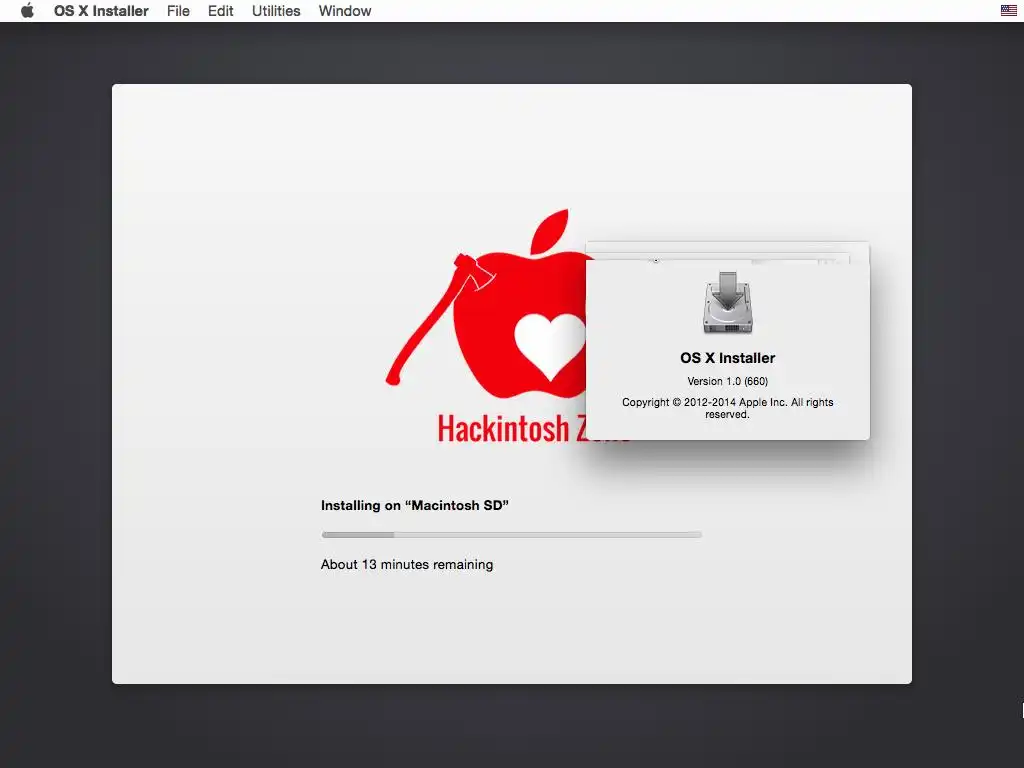Click the "Installing on Macintosh SD" text

(415, 505)
